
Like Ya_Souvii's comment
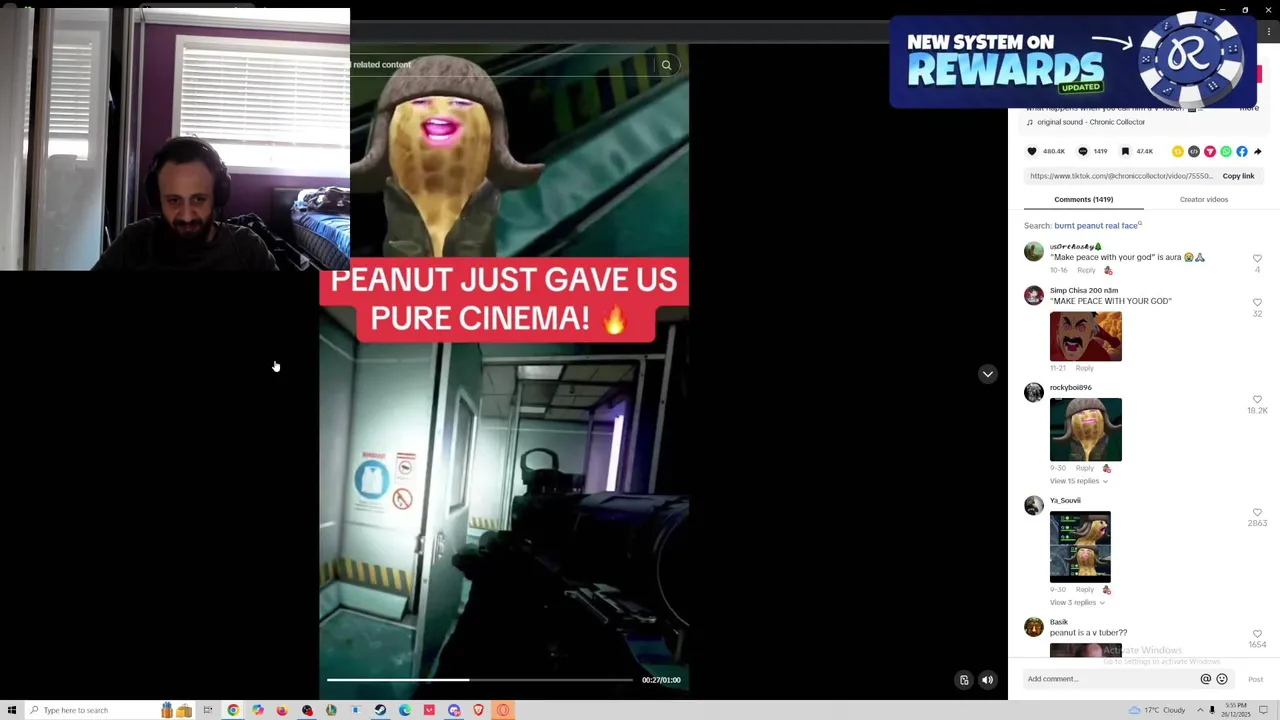coord(1257,512)
